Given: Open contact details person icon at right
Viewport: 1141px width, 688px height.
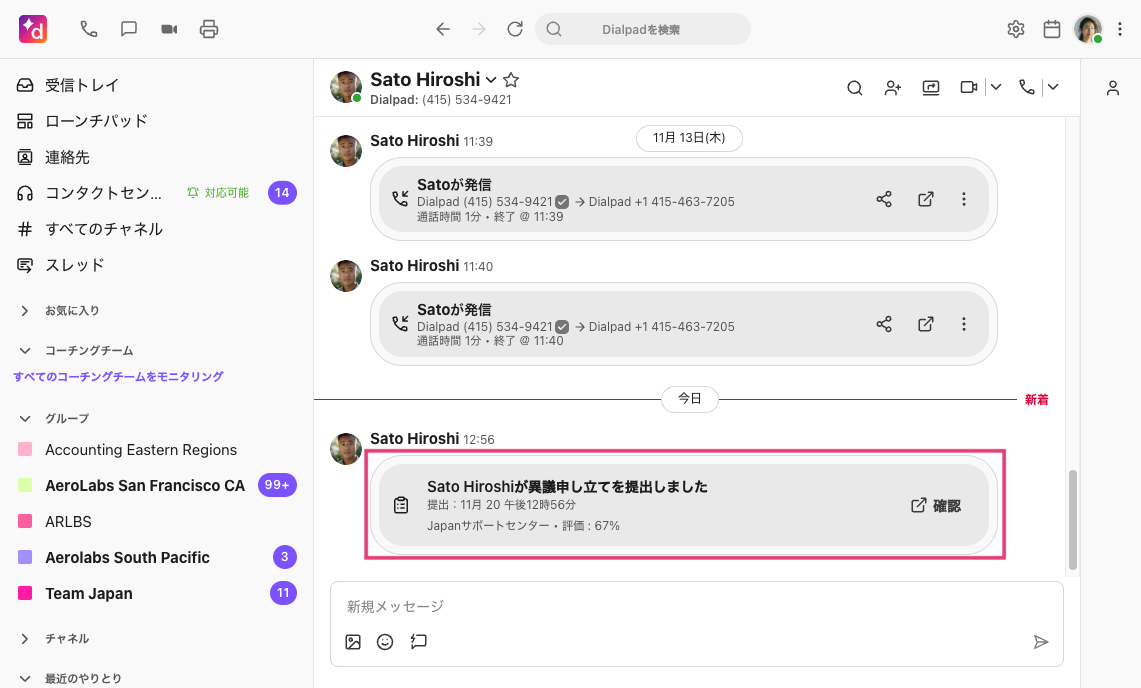Looking at the screenshot, I should (1113, 89).
